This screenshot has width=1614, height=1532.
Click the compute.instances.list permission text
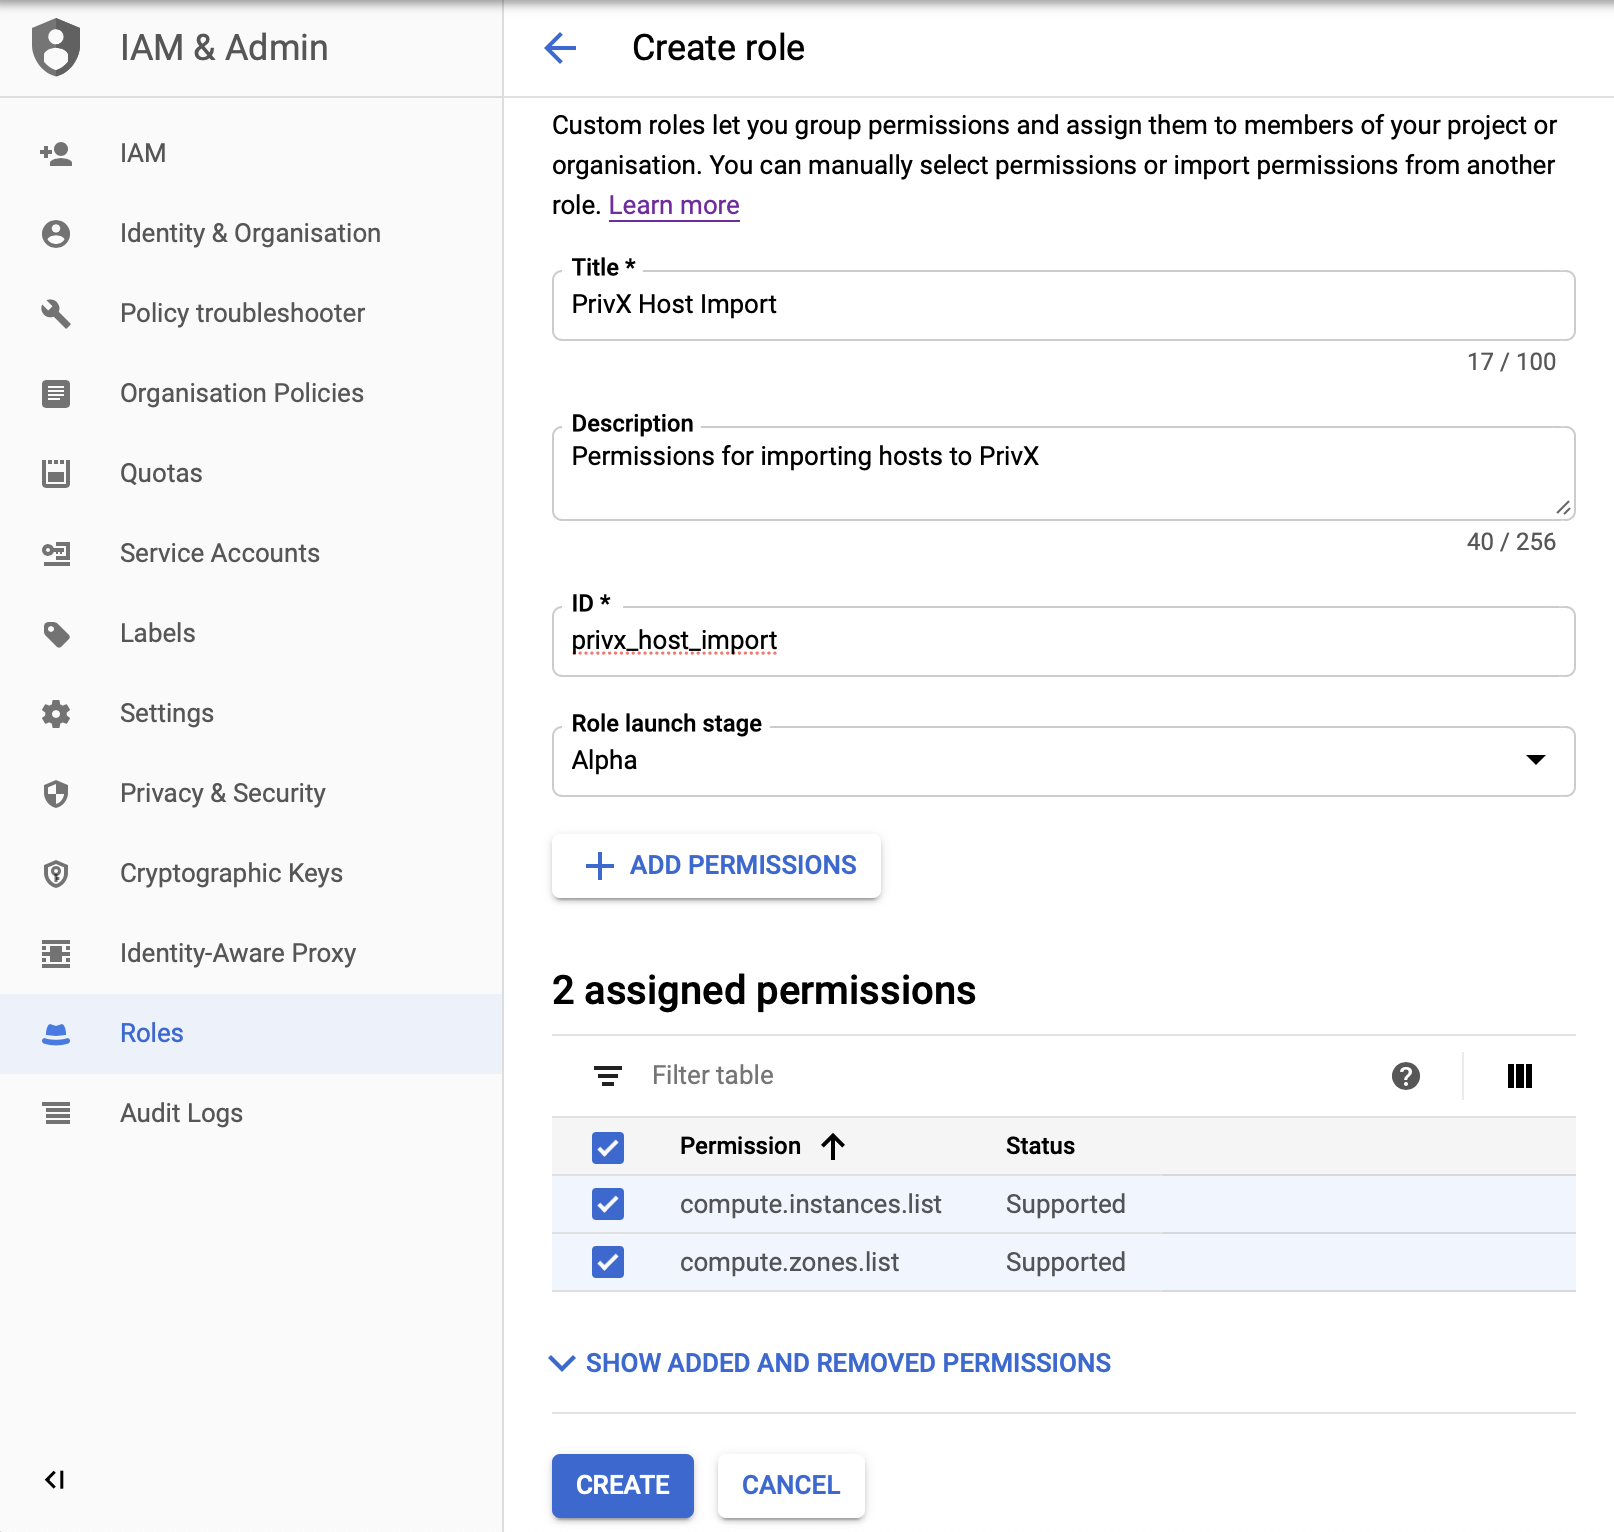click(811, 1204)
